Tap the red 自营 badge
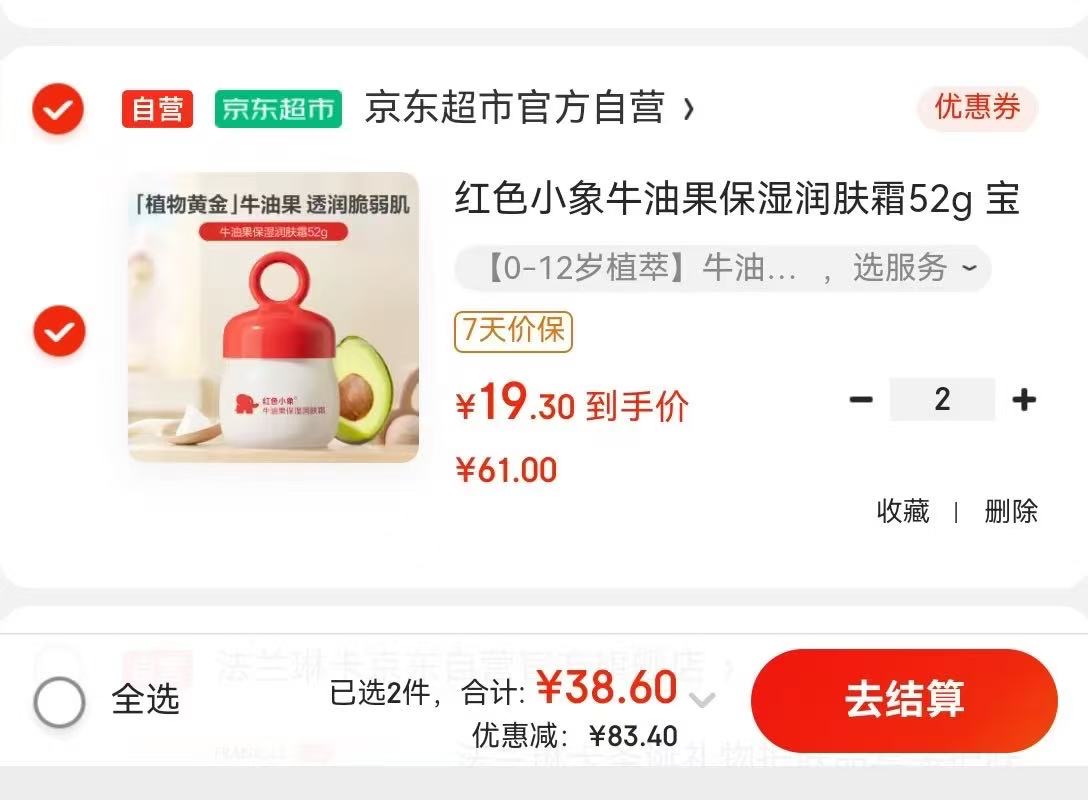This screenshot has height=800, width=1088. pyautogui.click(x=158, y=109)
